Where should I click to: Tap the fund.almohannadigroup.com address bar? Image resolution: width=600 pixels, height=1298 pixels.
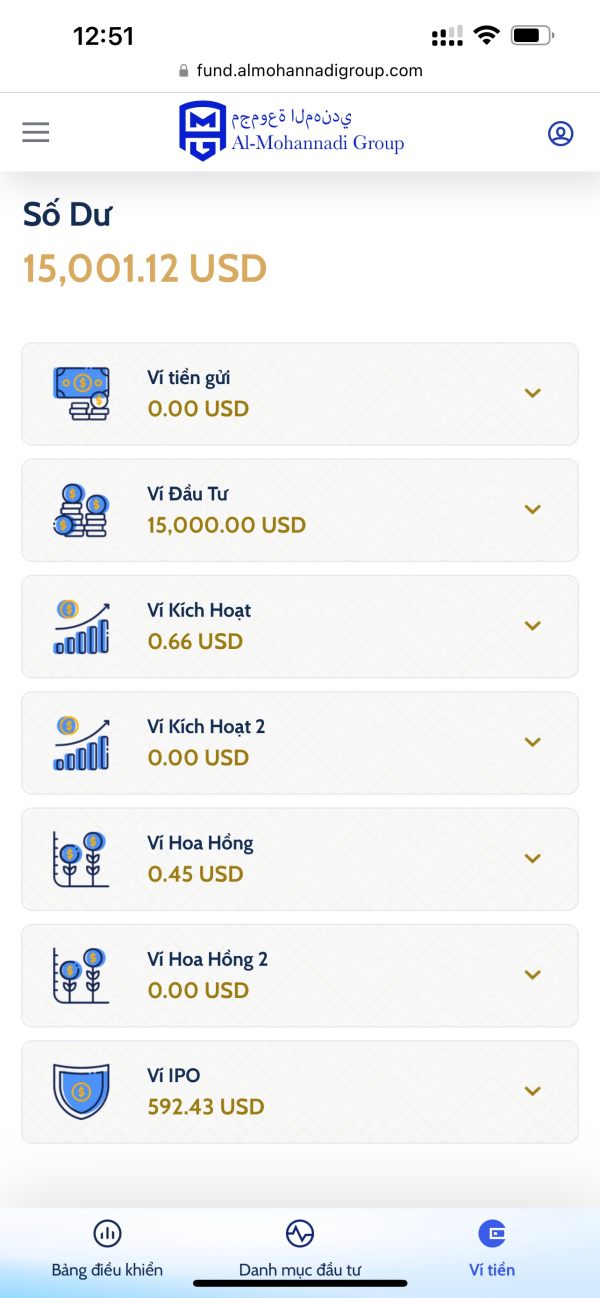(300, 71)
